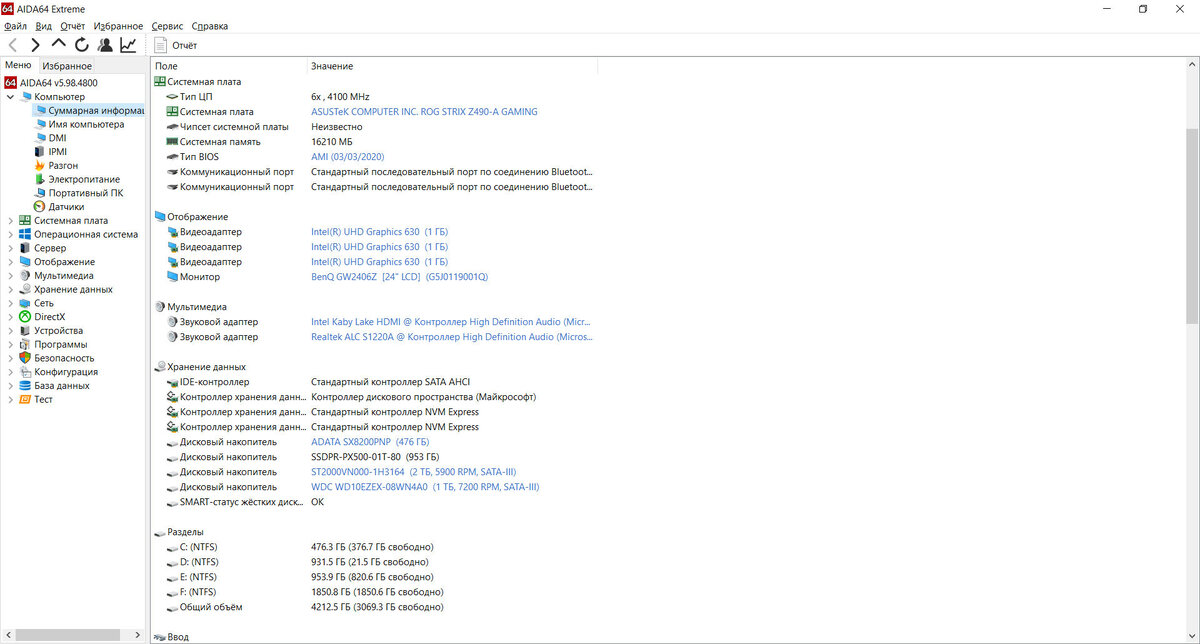Screen dimensions: 1200x644
Task: Open the Вид menu
Action: pos(43,26)
